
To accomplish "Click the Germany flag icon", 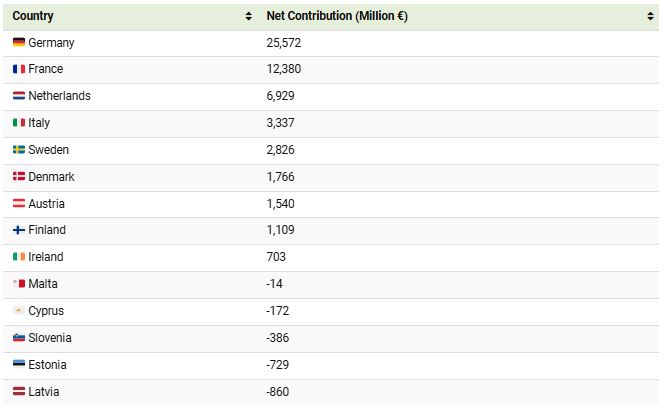I will click(x=19, y=42).
